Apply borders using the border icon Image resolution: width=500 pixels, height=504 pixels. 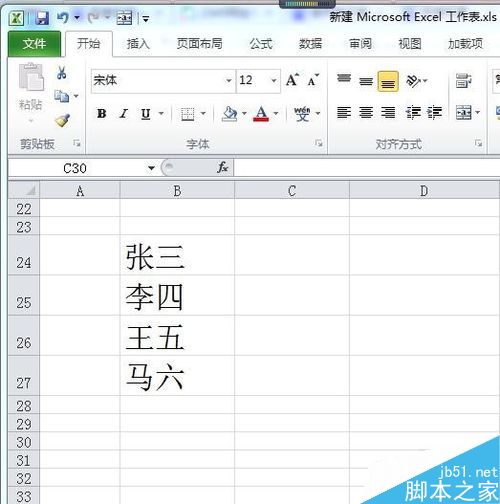click(x=188, y=114)
